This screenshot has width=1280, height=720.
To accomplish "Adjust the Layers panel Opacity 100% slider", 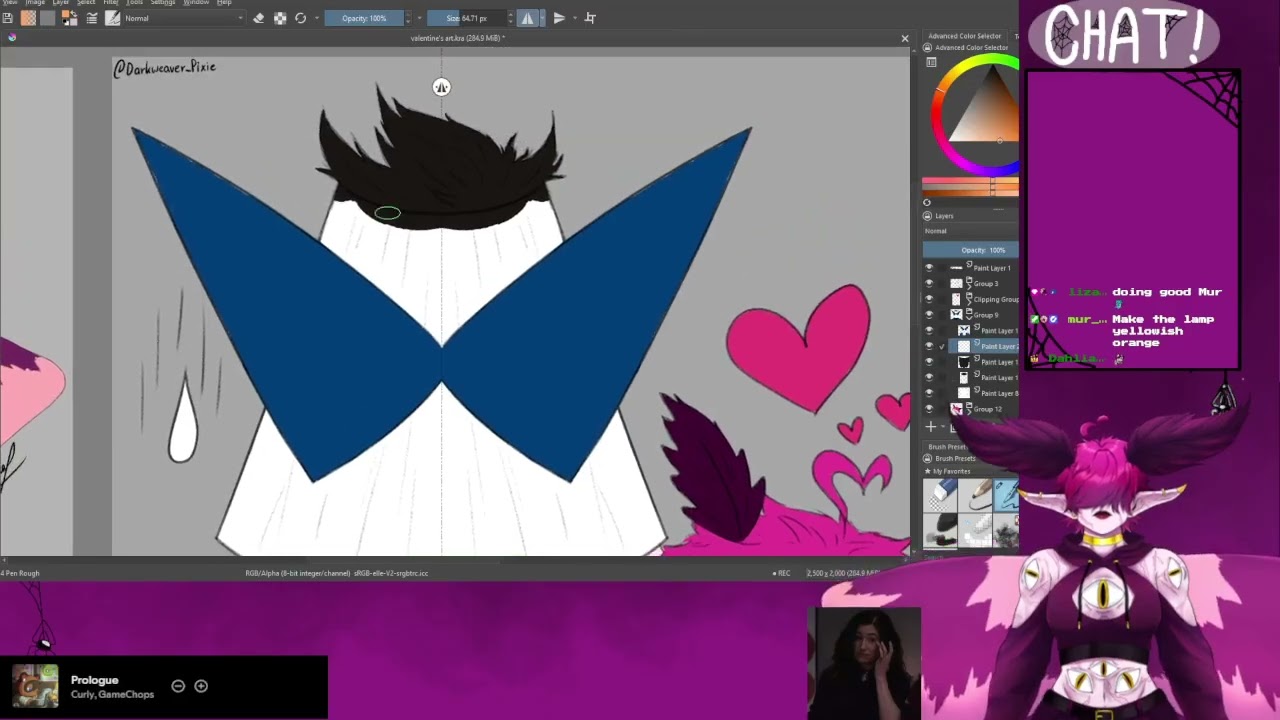I will pos(971,250).
